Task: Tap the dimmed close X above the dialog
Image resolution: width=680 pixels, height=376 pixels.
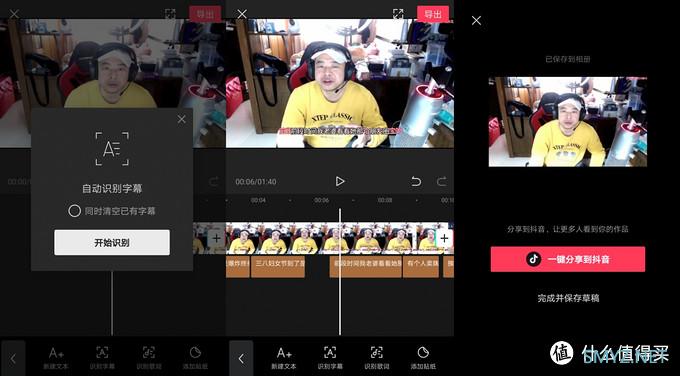Action: (14, 14)
